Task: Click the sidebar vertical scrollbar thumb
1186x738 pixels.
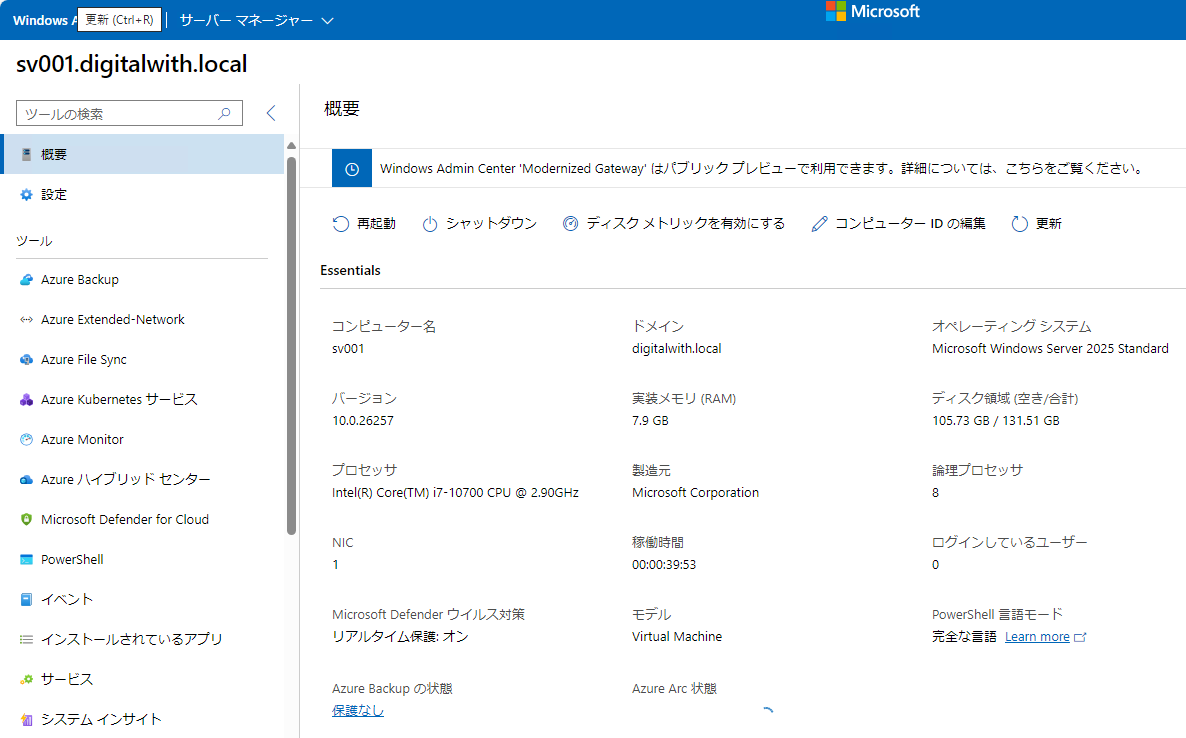Action: 292,344
